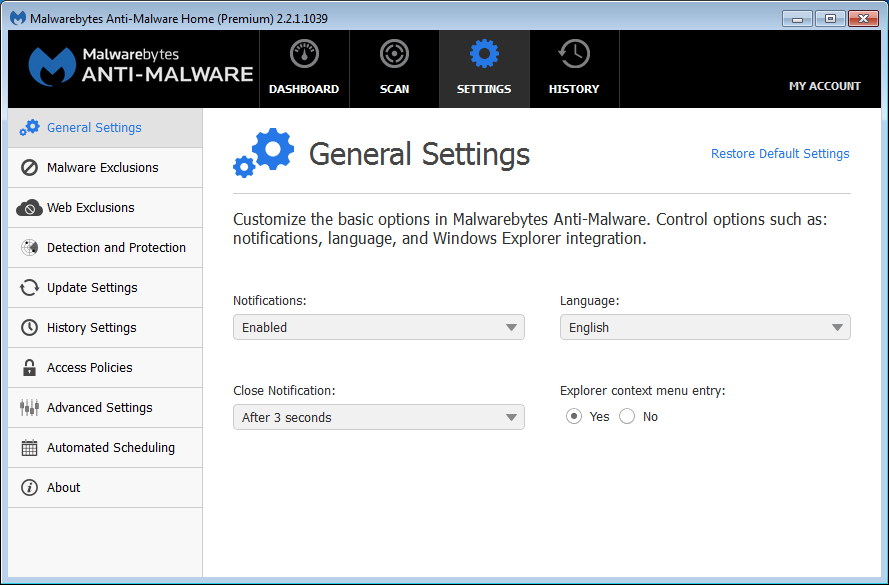
Task: Open the History clock-arrow icon in top bar
Action: (574, 54)
